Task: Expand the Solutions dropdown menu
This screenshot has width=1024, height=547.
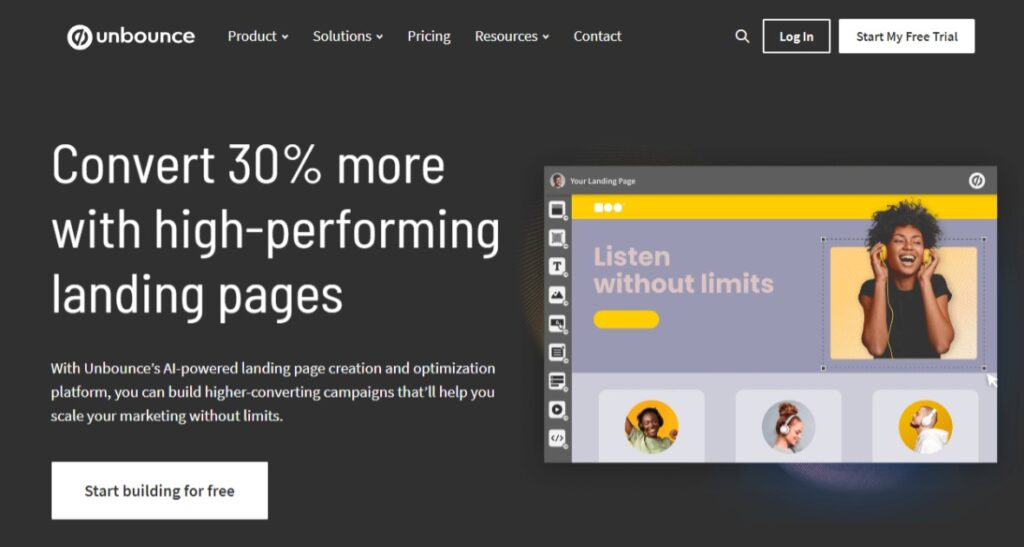Action: coord(348,37)
